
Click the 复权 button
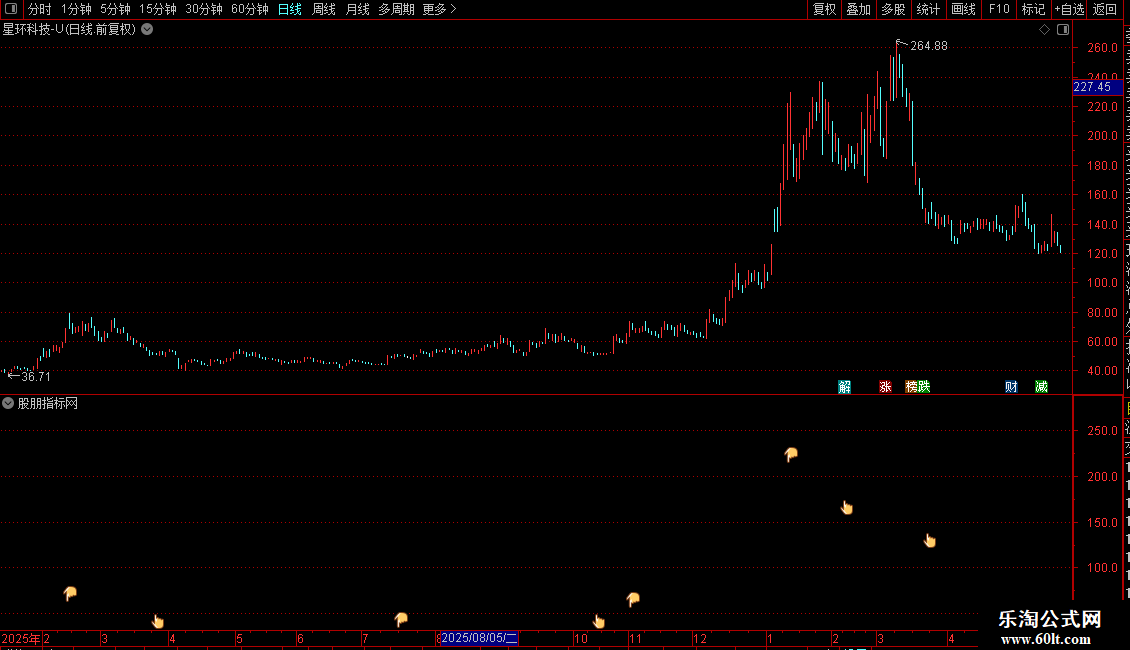(x=824, y=9)
